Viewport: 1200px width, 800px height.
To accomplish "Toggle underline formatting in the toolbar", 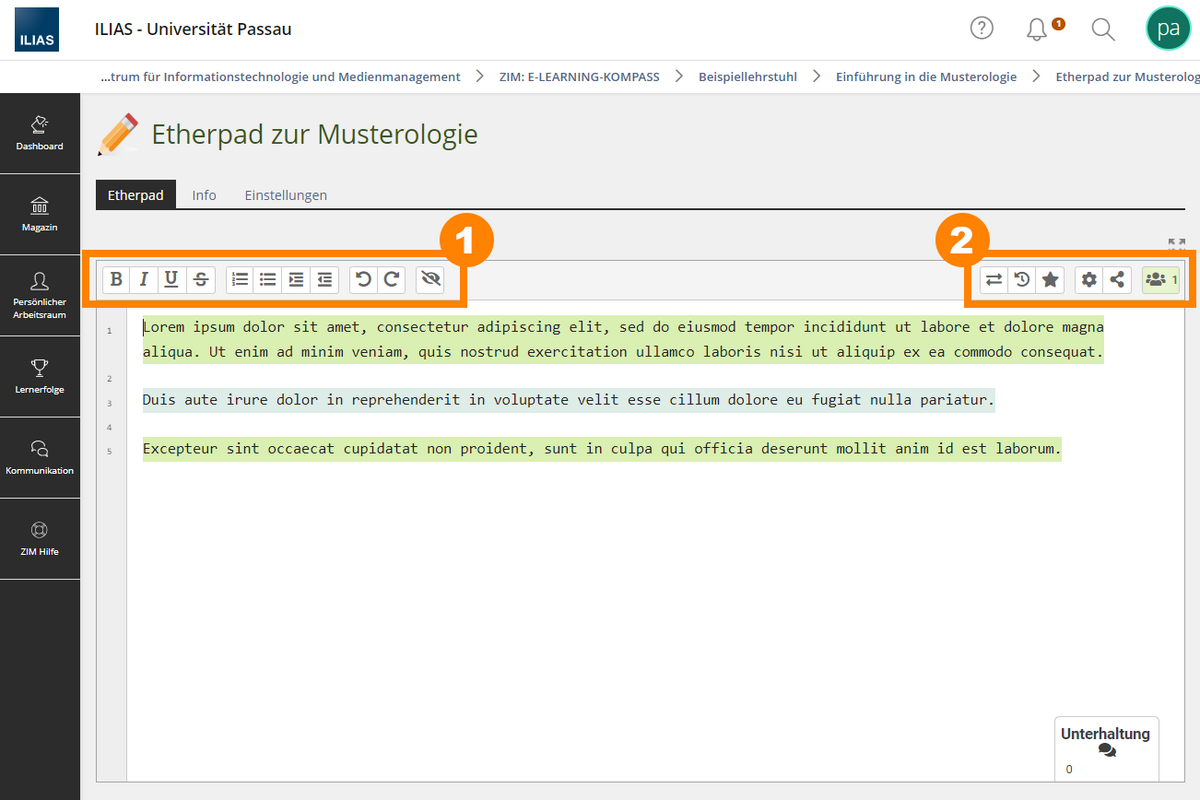I will 172,280.
